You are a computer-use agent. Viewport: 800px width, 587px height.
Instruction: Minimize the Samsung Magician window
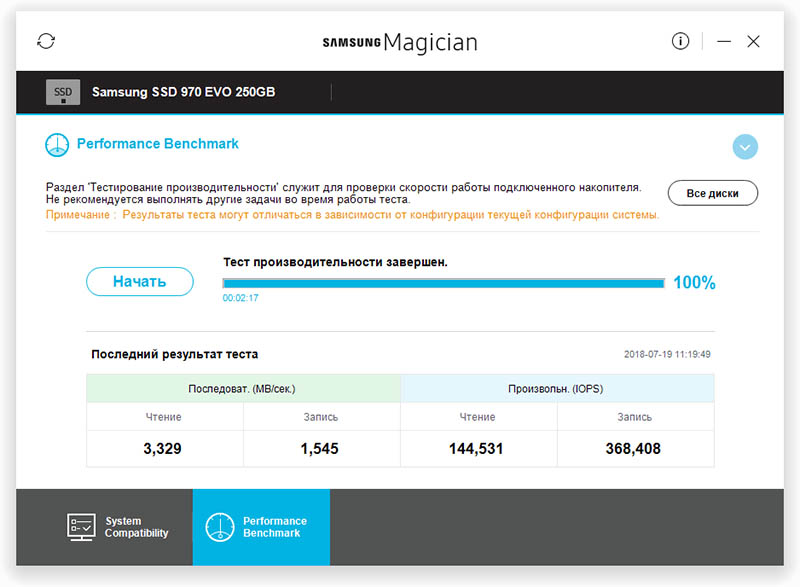click(723, 41)
